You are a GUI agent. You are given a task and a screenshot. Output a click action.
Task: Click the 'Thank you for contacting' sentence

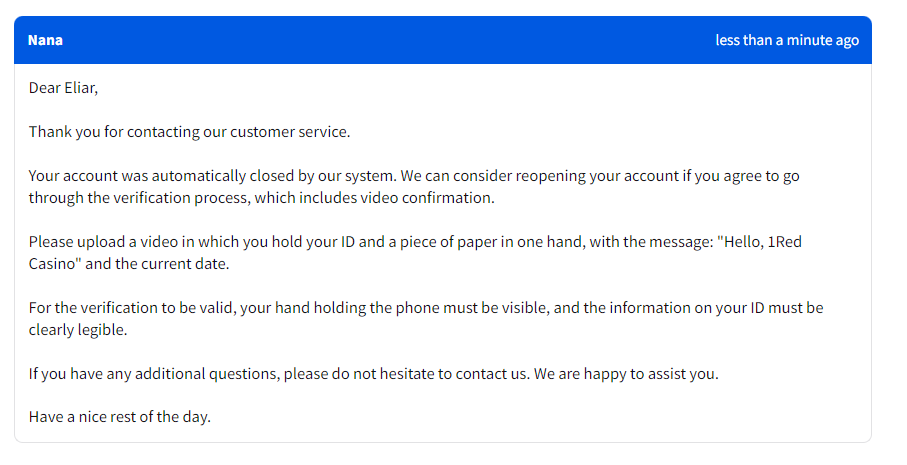click(x=120, y=132)
